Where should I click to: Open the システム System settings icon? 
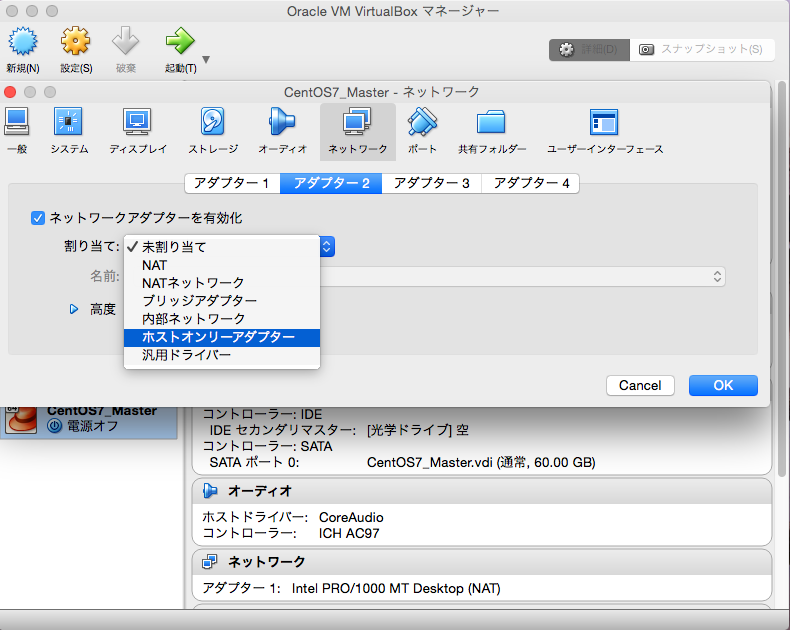pyautogui.click(x=68, y=121)
